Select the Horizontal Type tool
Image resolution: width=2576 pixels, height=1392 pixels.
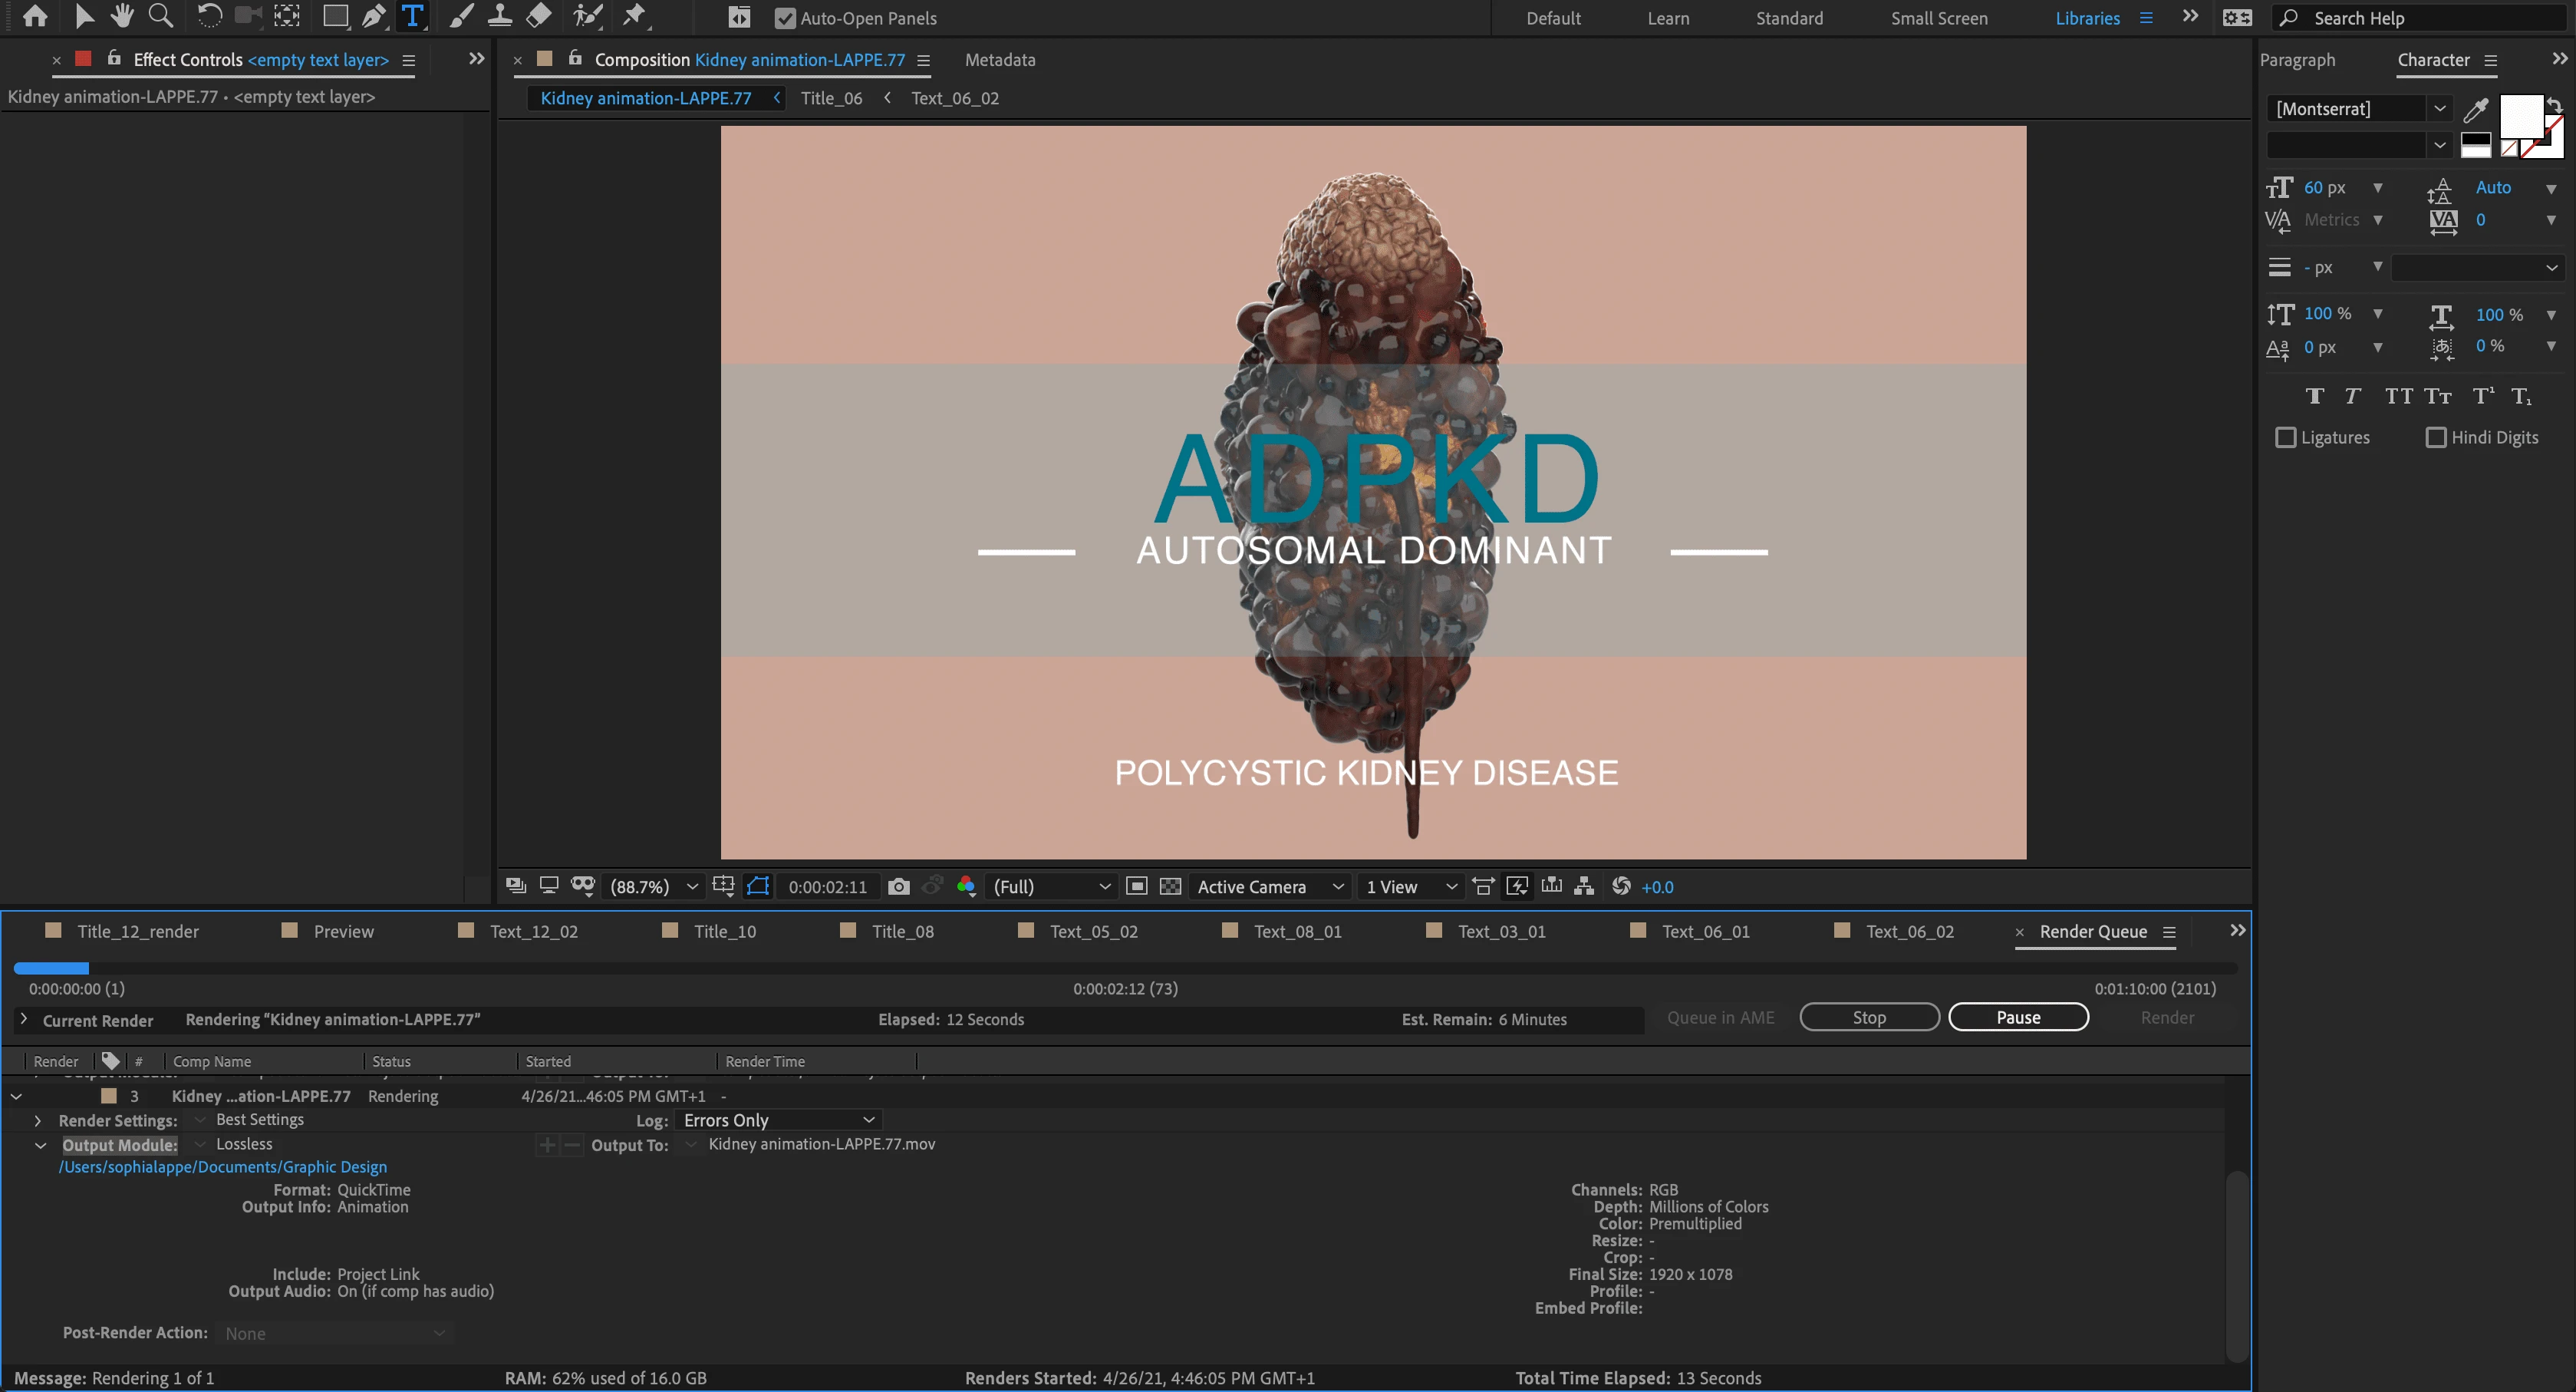(x=412, y=16)
